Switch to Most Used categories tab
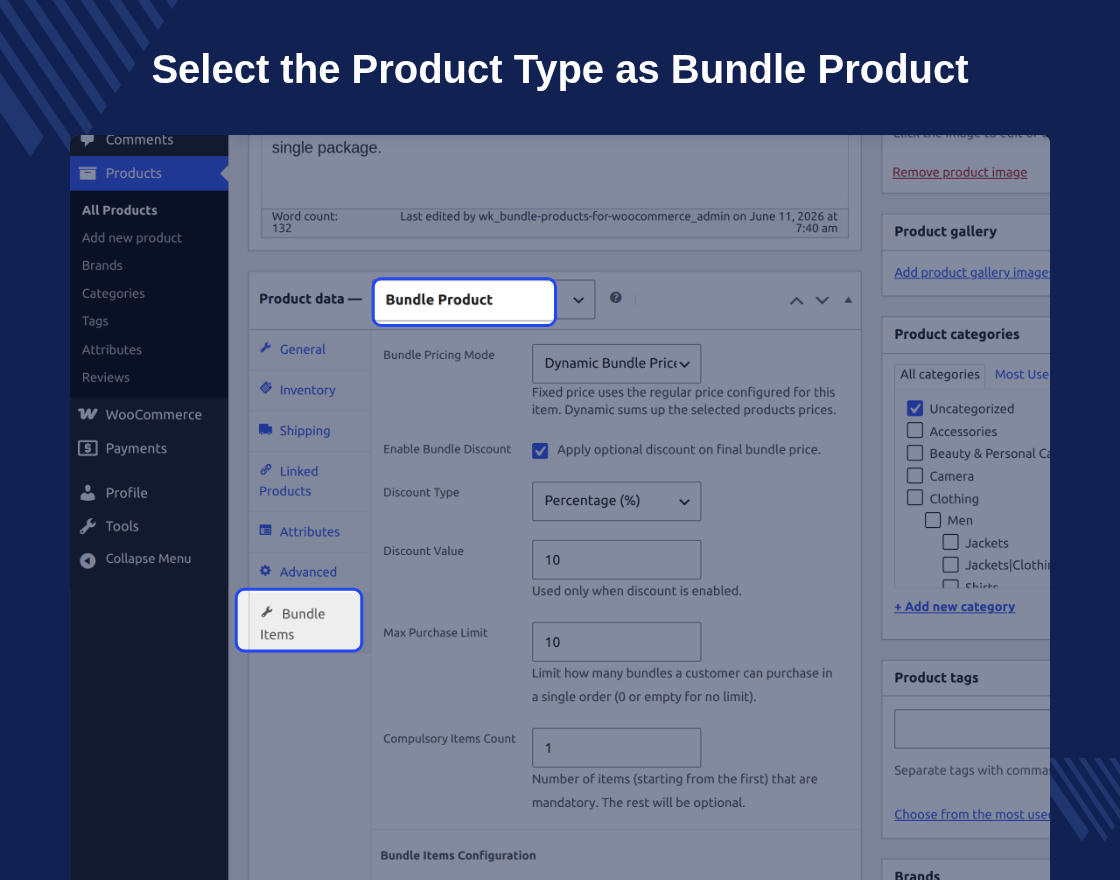 [x=1021, y=374]
